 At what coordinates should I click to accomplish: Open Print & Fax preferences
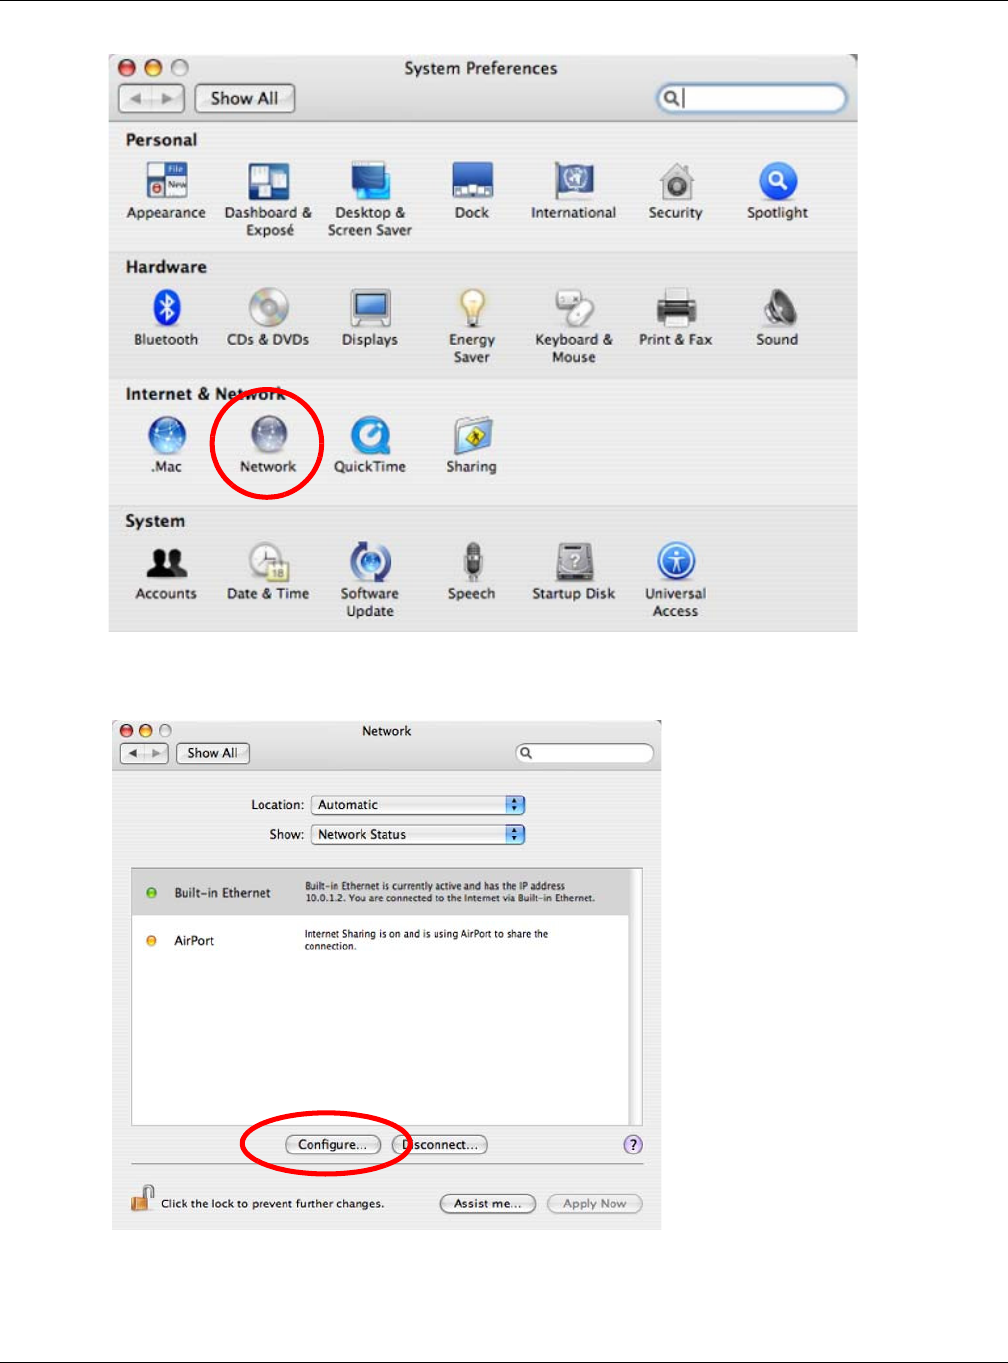676,318
